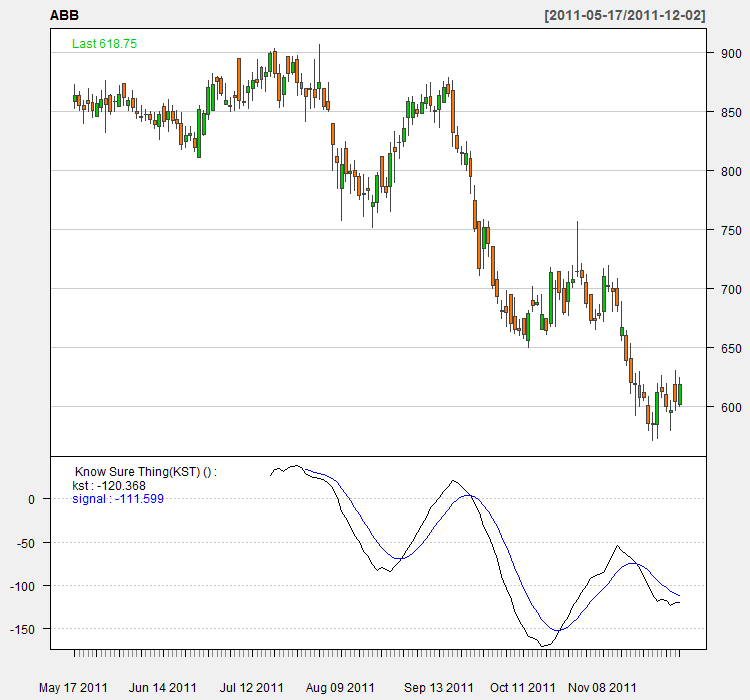Click the 850 price axis label
750x700 pixels.
(x=731, y=112)
